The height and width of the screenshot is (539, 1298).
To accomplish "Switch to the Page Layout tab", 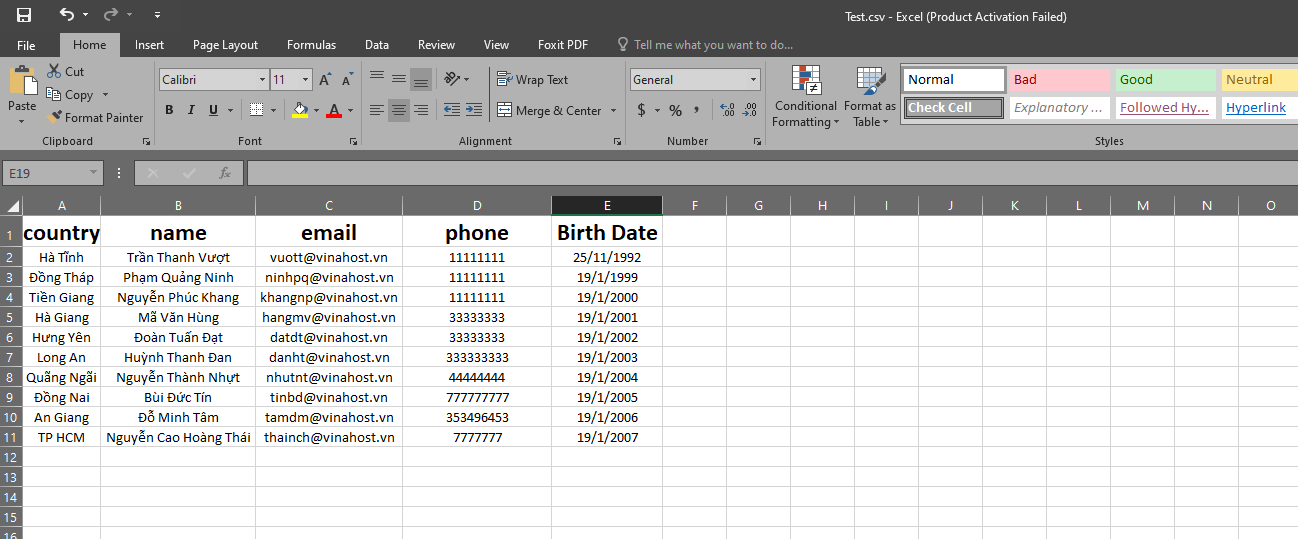I will pos(225,45).
